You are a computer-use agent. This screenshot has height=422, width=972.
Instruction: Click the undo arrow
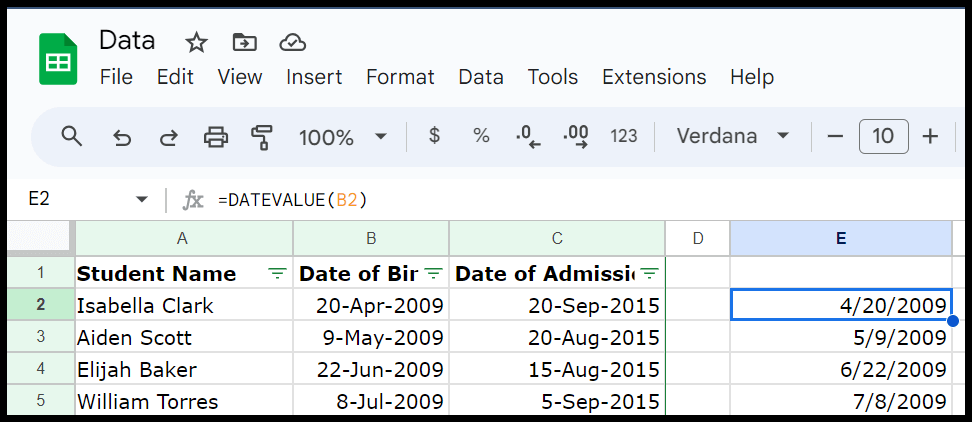click(x=122, y=137)
